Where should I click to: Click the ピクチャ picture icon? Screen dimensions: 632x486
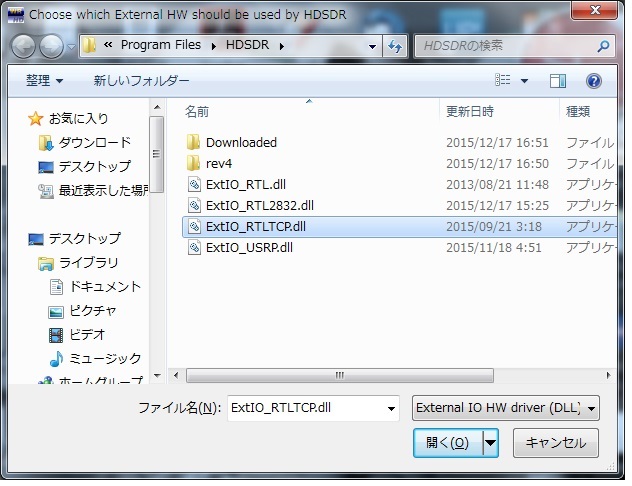point(56,312)
